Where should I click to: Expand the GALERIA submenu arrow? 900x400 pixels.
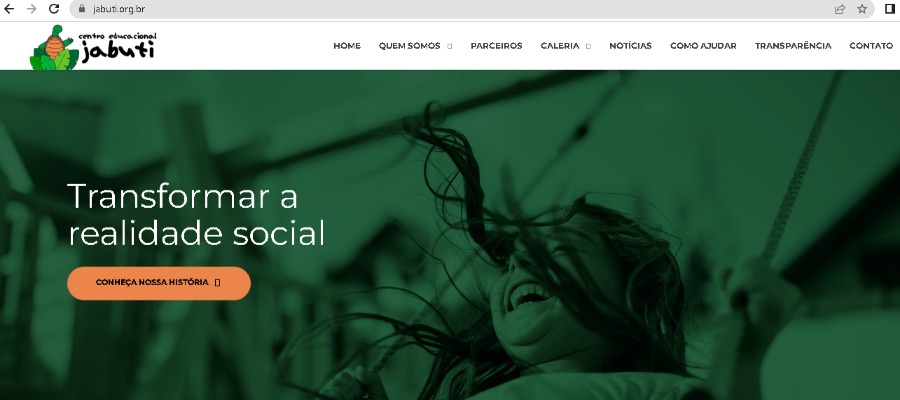pyautogui.click(x=588, y=46)
